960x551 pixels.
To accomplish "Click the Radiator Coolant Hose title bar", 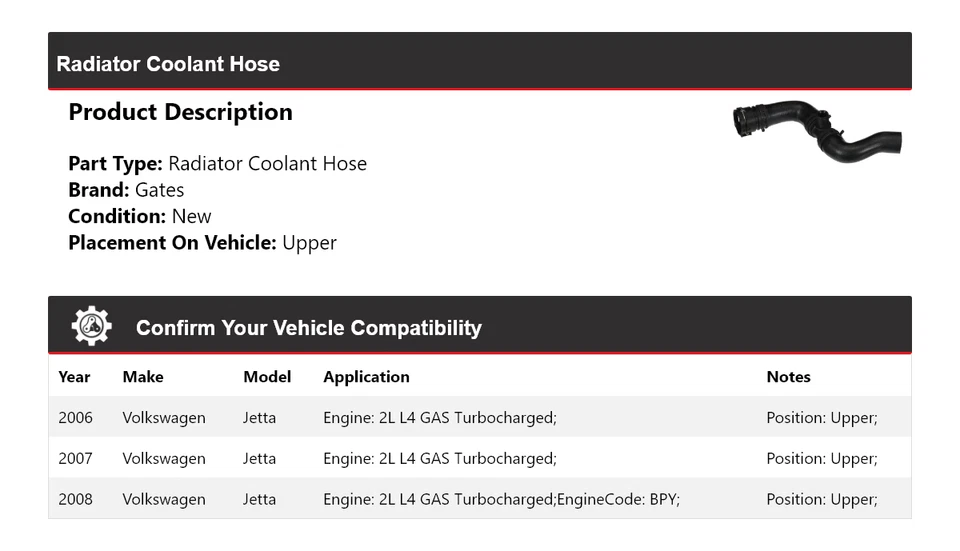I will pyautogui.click(x=168, y=64).
